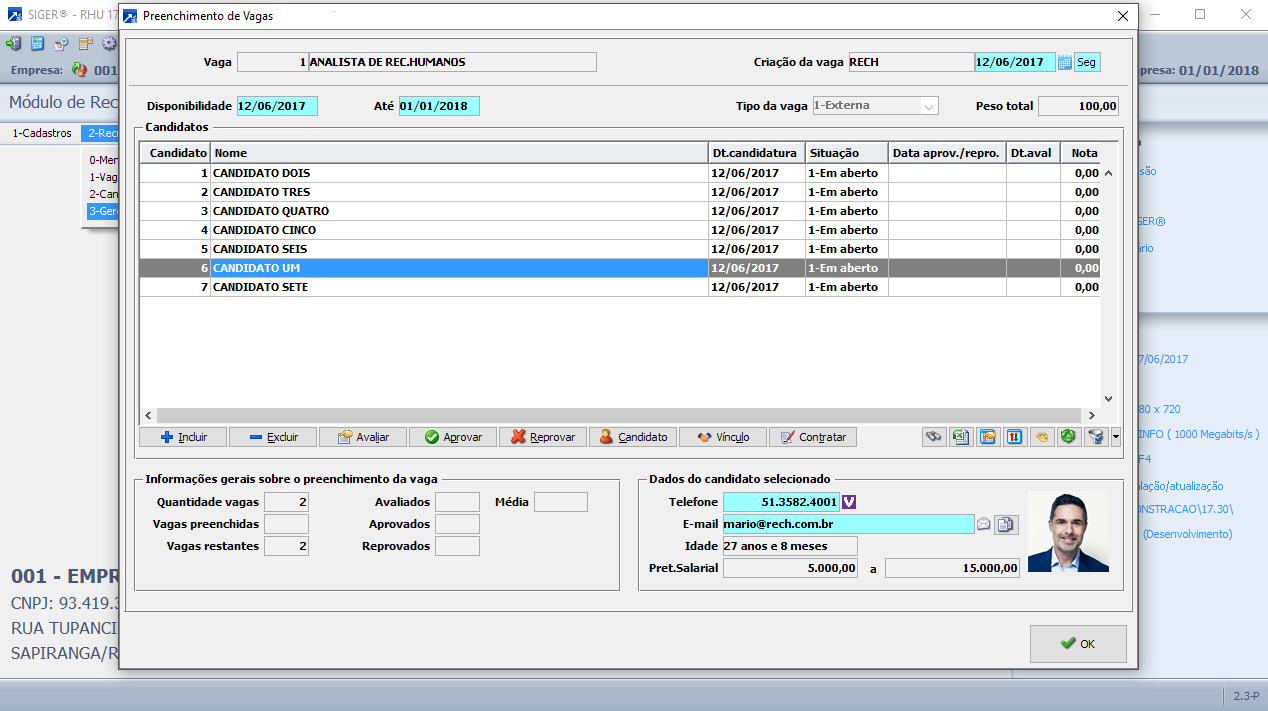The height and width of the screenshot is (711, 1268).
Task: Click the binoculars search icon
Action: tap(934, 437)
